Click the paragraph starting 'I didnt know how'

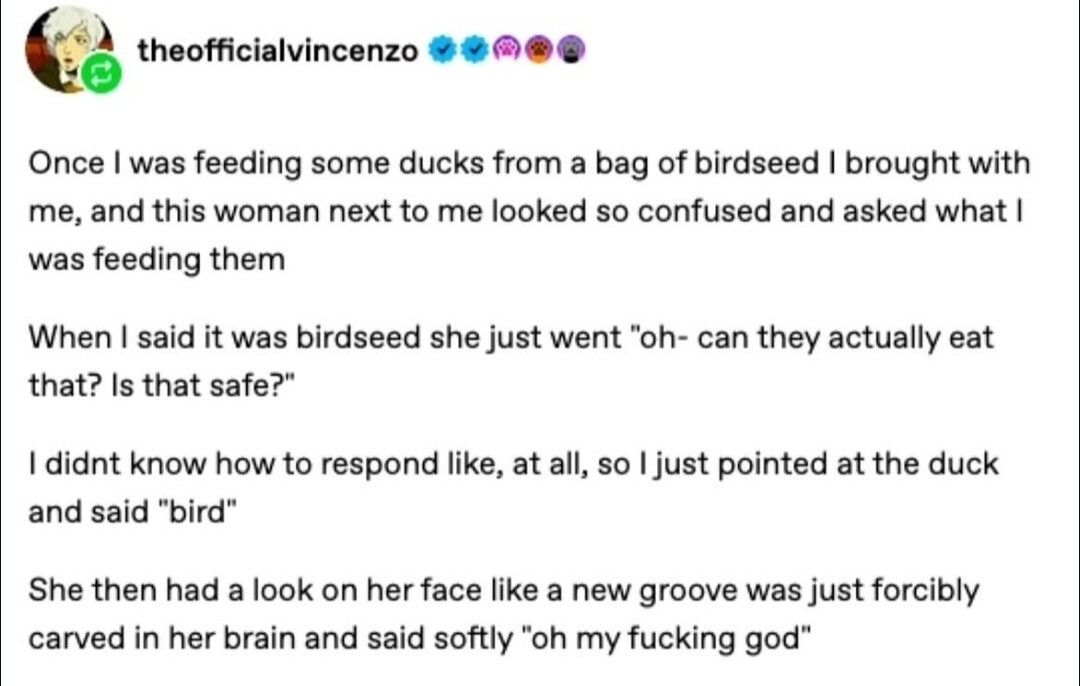[513, 488]
